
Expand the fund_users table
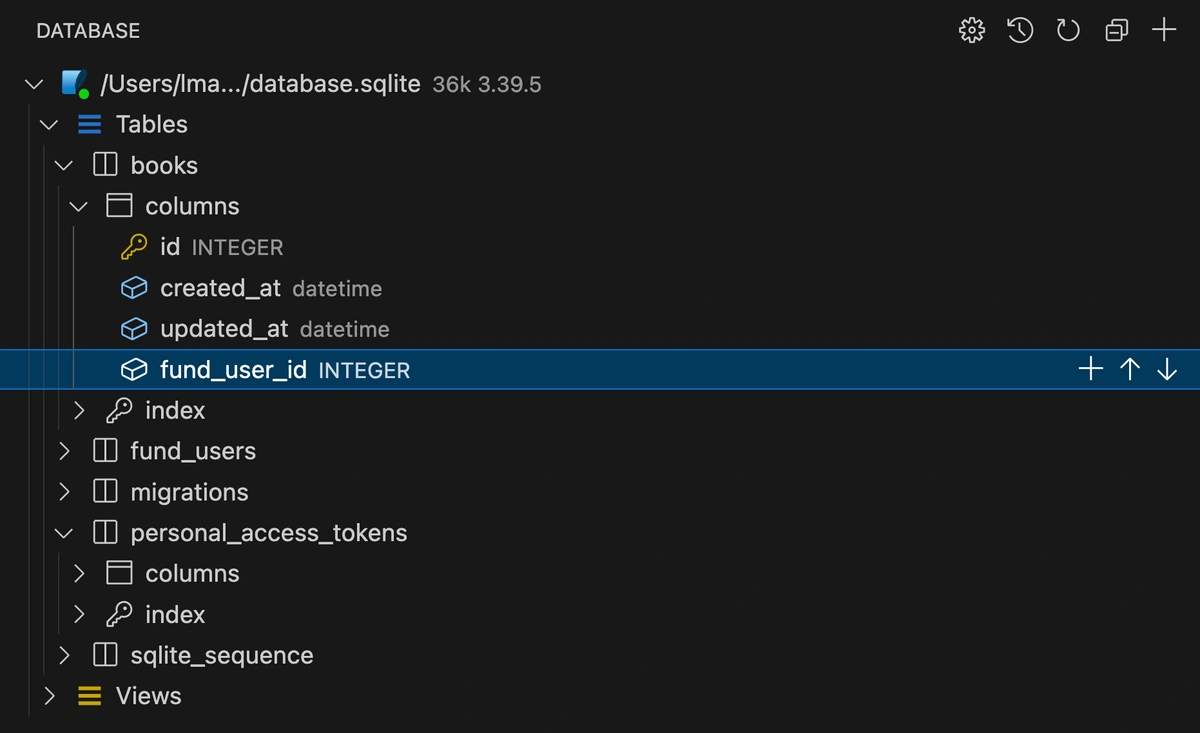[x=64, y=451]
